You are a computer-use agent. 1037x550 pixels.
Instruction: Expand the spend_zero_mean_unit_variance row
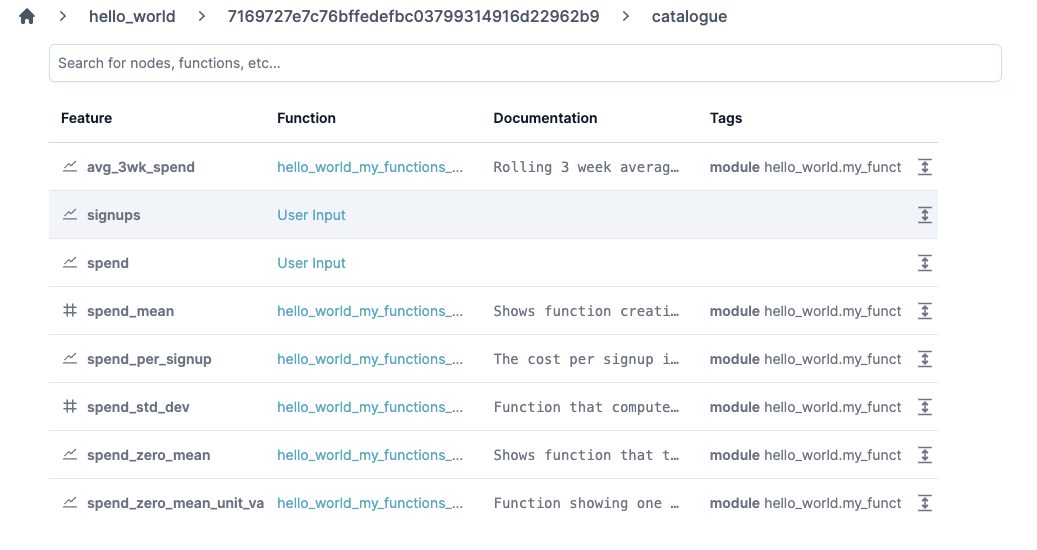pyautogui.click(x=925, y=503)
